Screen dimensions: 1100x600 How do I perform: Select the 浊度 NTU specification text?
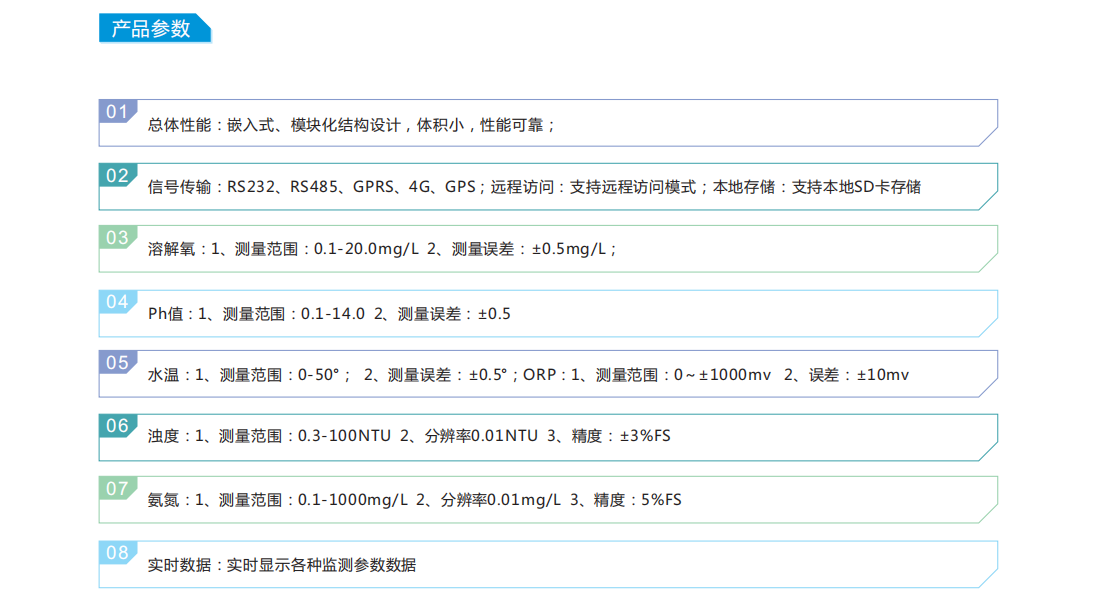[409, 436]
